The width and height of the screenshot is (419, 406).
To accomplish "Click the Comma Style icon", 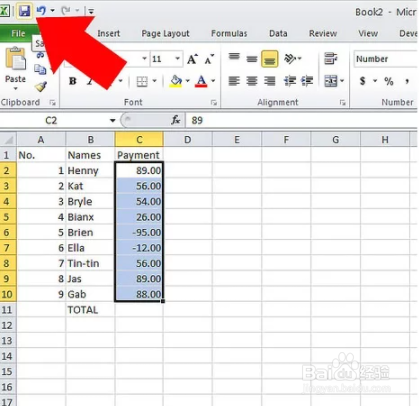I will pyautogui.click(x=407, y=81).
